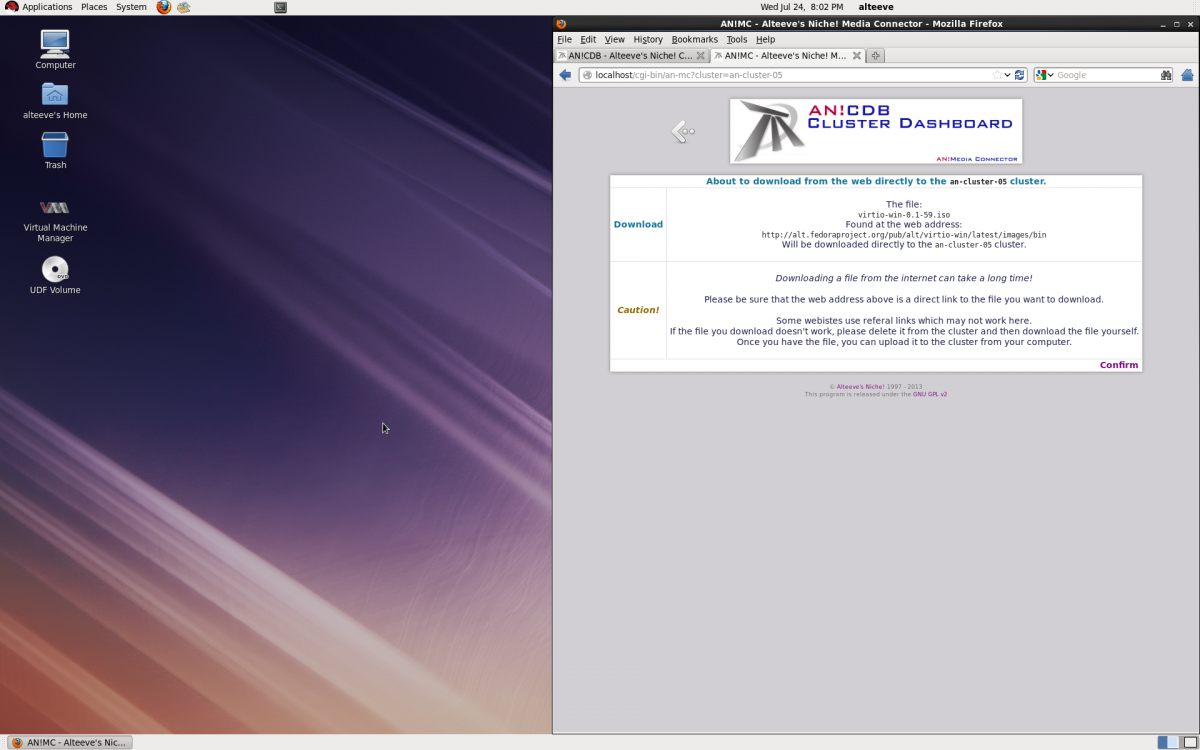Viewport: 1200px width, 750px height.
Task: Open the Trash desktop icon
Action: (55, 146)
